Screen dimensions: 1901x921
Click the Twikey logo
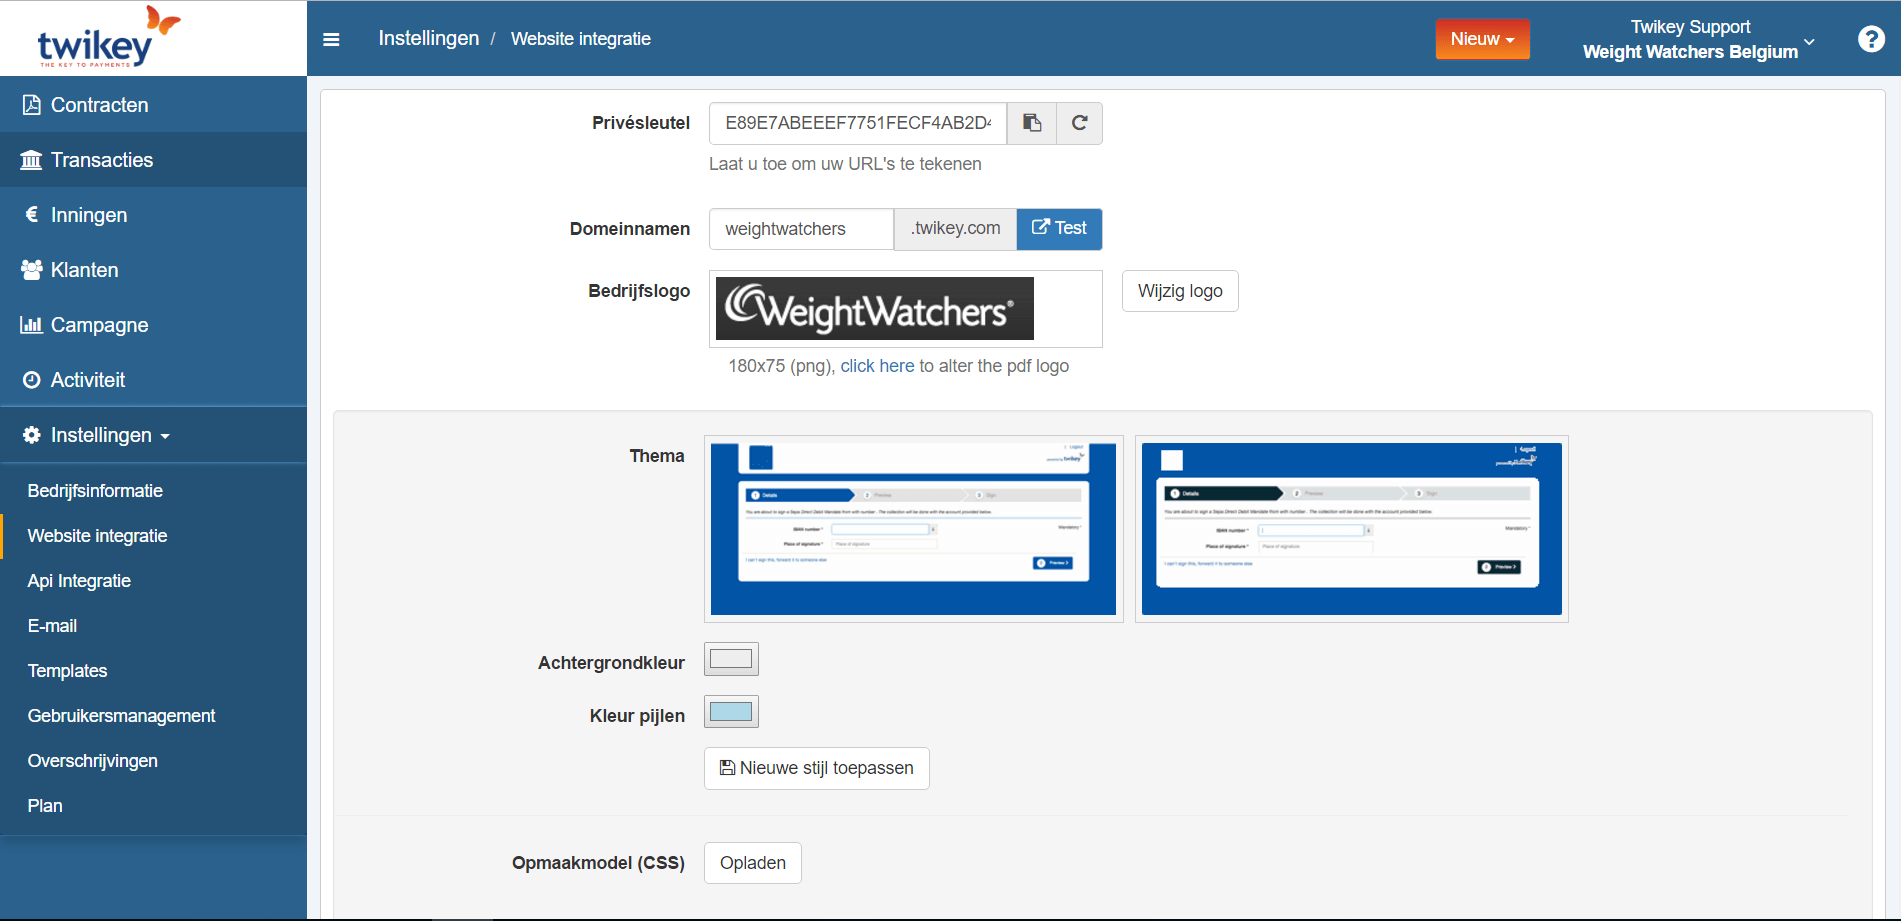click(x=108, y=38)
